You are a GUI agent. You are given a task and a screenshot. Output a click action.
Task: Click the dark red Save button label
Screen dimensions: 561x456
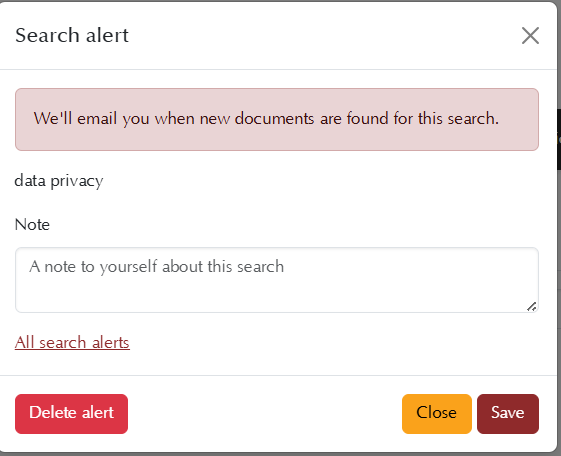[x=508, y=412]
